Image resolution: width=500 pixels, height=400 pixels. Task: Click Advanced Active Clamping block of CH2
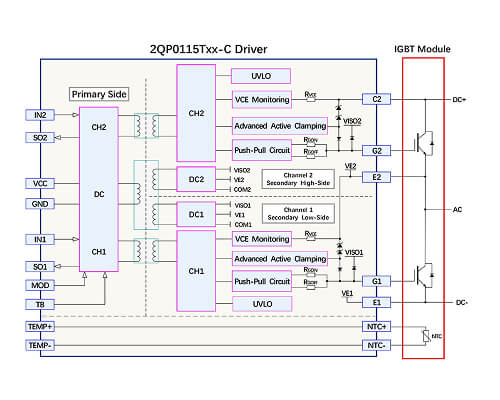tap(280, 126)
